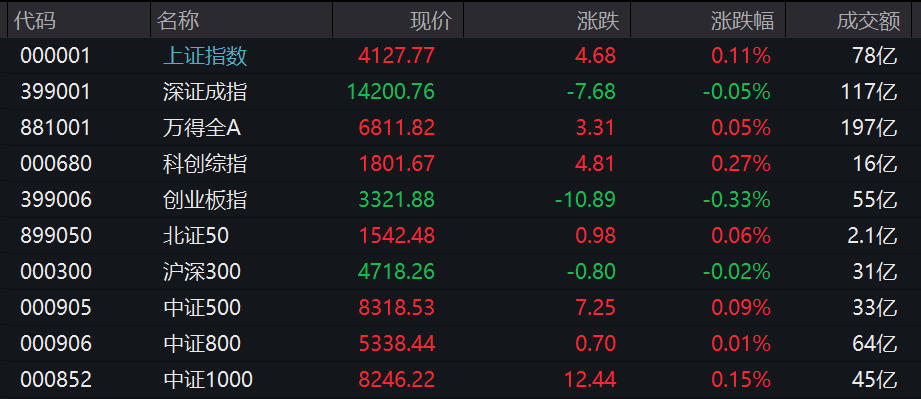Image resolution: width=921 pixels, height=399 pixels.
Task: Select the 深证成指 row name
Action: 205,92
